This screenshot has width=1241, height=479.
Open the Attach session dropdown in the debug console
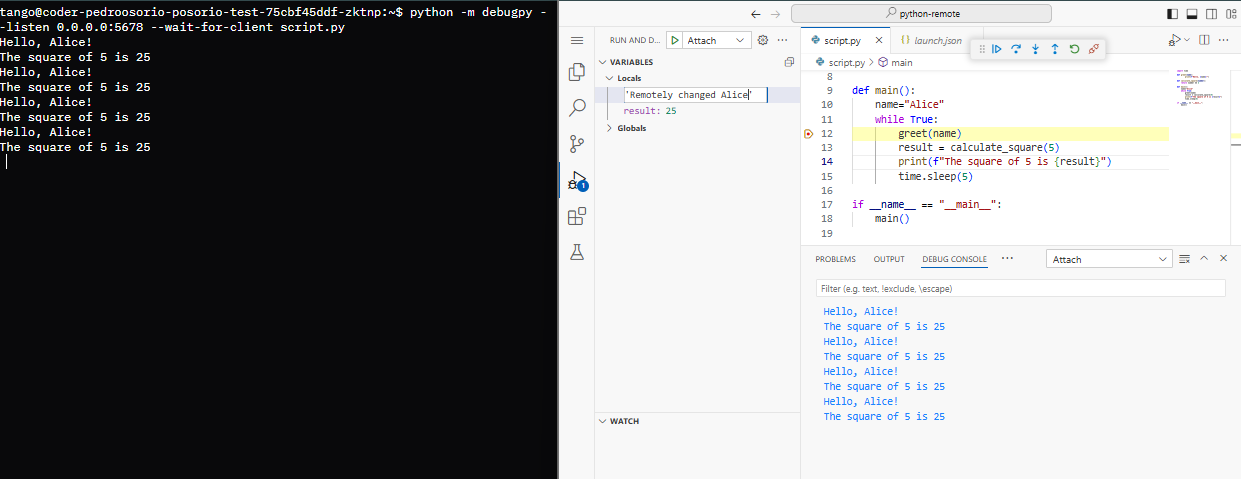(x=1109, y=259)
